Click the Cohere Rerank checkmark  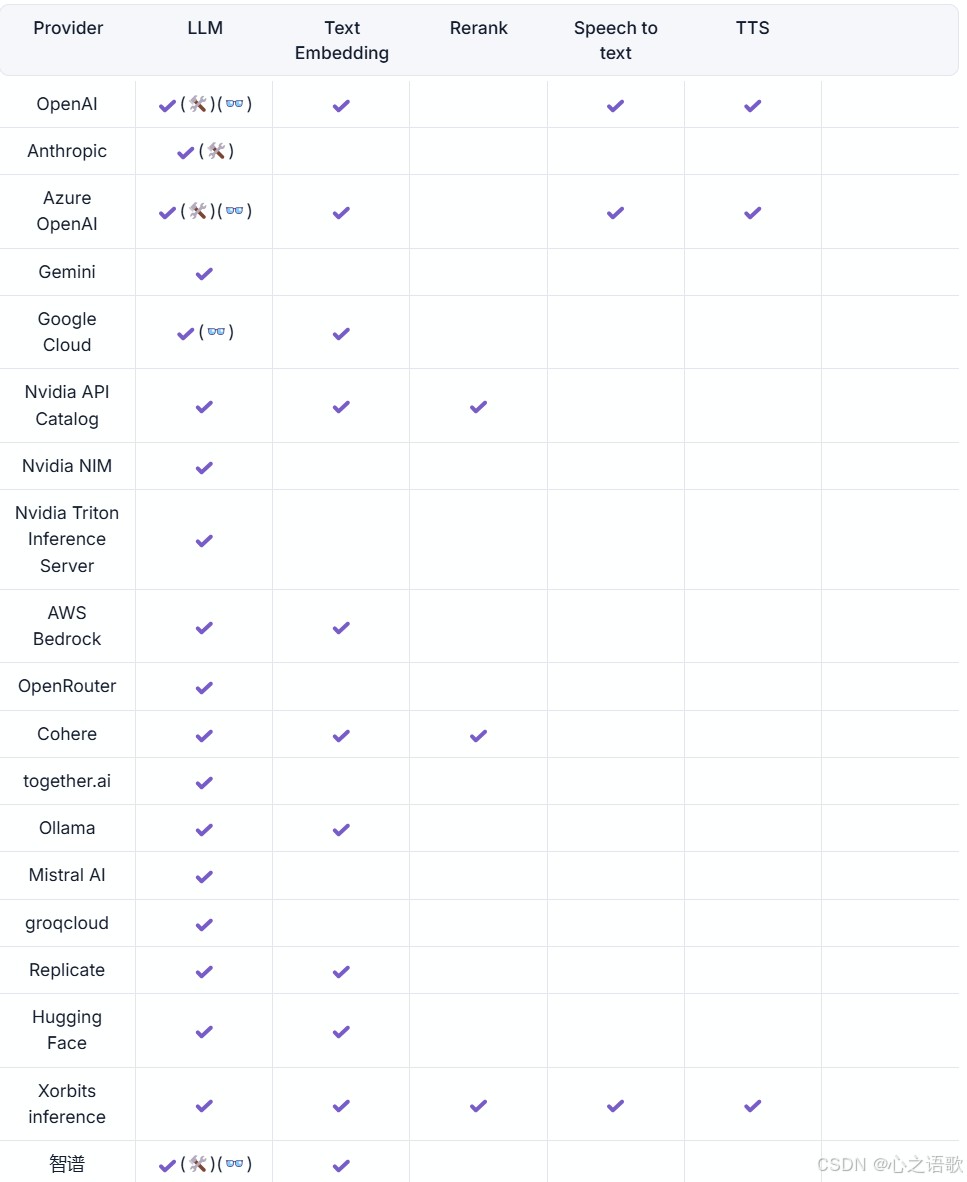(x=478, y=735)
